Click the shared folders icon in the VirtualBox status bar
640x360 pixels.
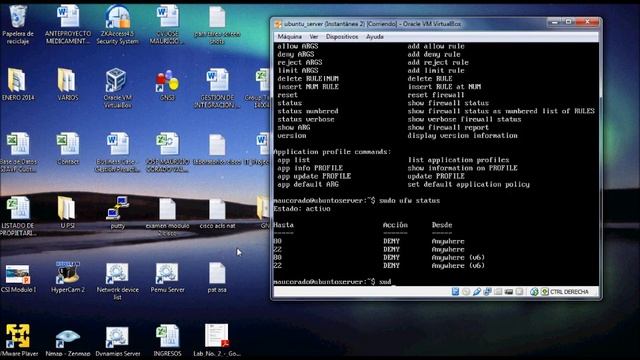(x=498, y=292)
